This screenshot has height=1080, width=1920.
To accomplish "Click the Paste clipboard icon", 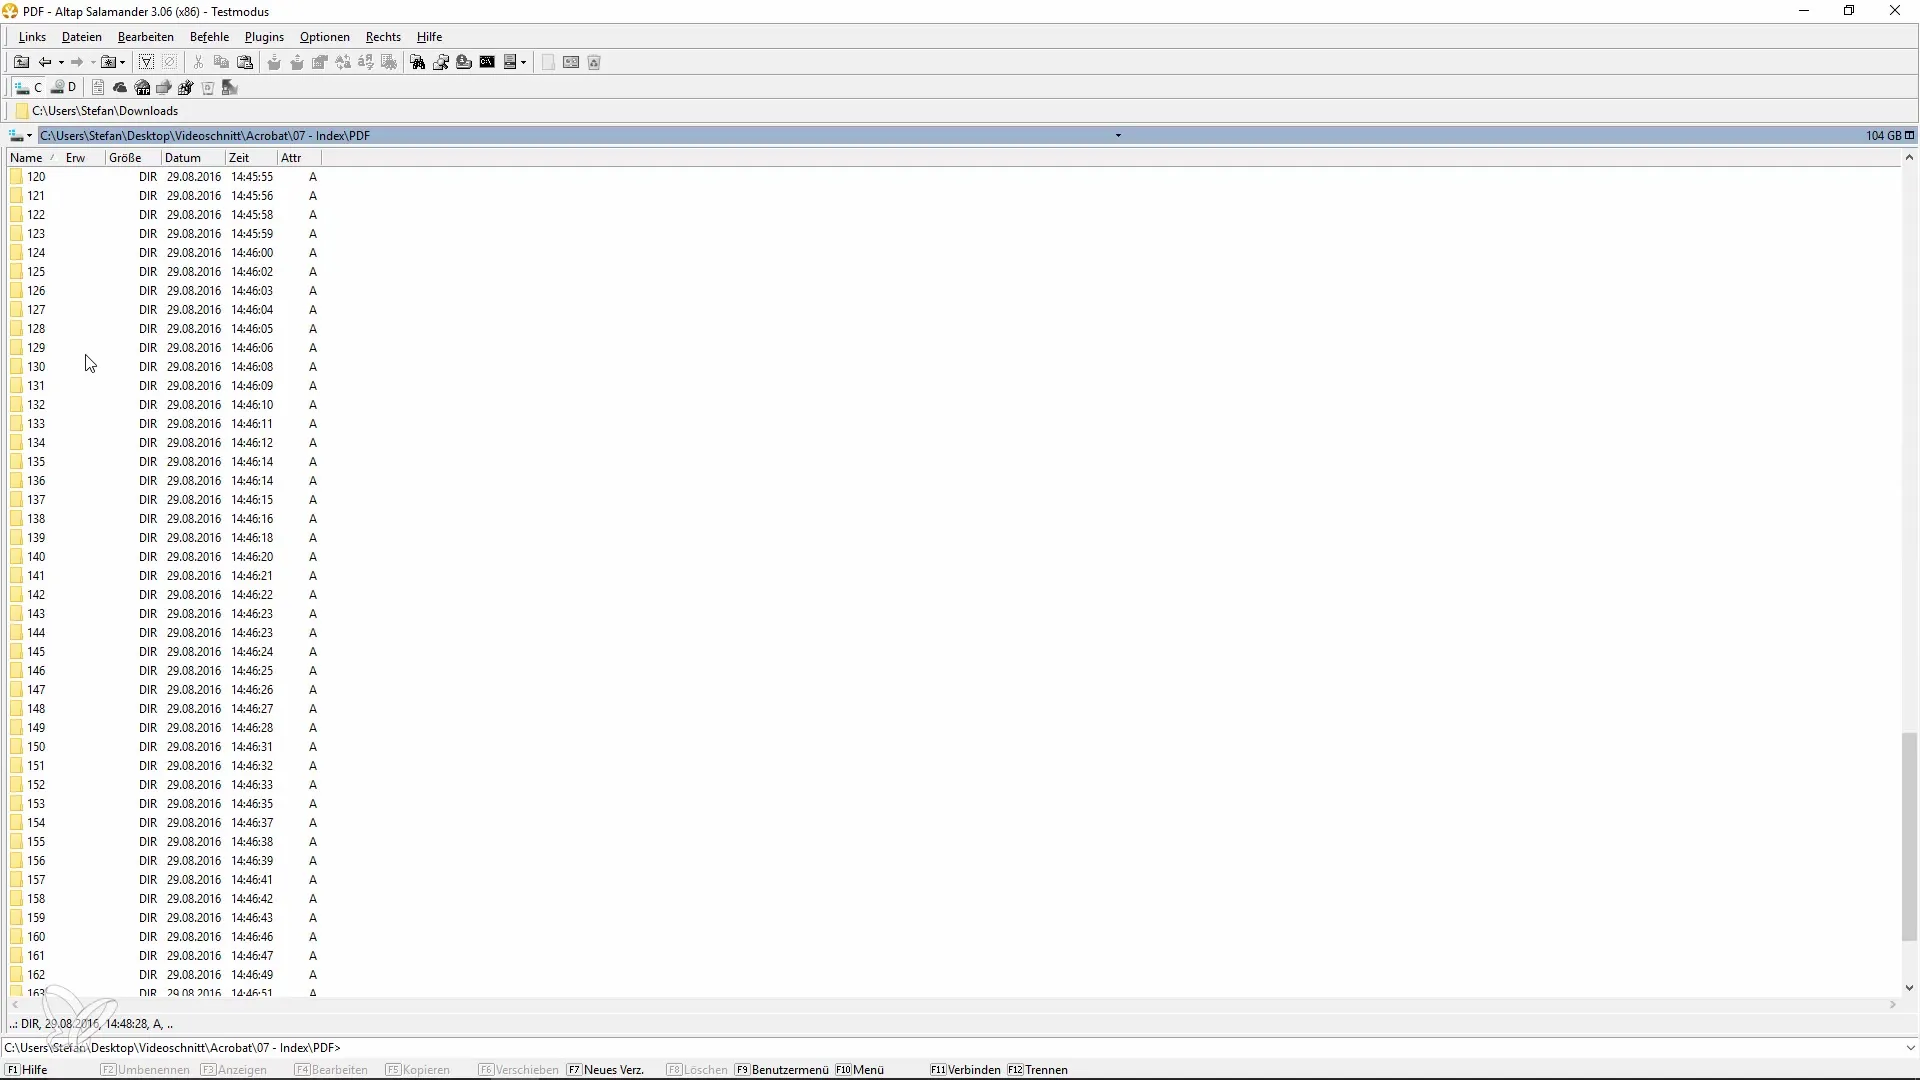I will pos(245,62).
